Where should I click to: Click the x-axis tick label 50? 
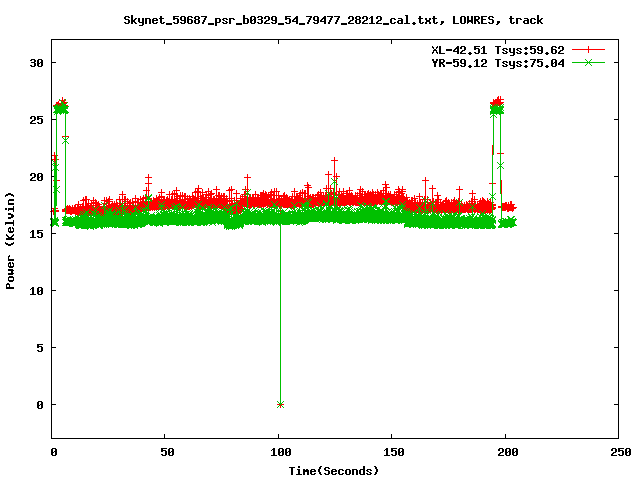[x=167, y=452]
